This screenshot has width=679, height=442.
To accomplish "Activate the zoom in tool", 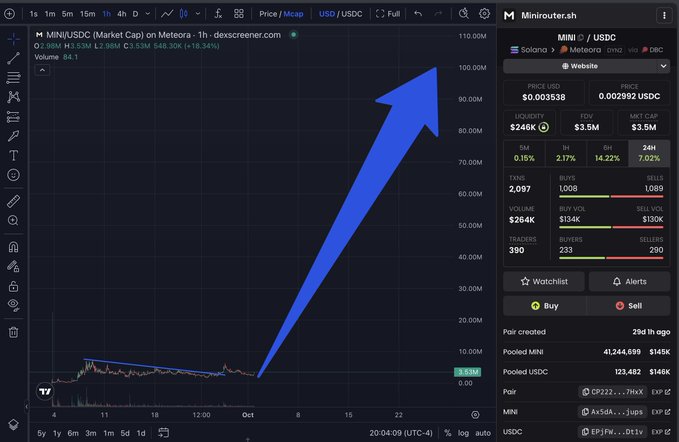I will coord(13,221).
